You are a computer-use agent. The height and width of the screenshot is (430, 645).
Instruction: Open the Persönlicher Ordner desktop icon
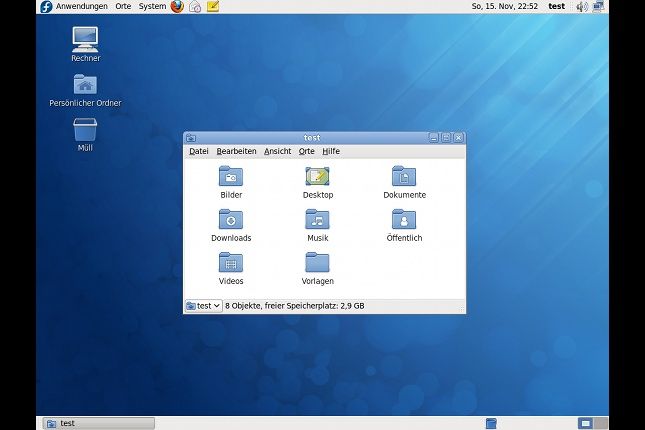tap(85, 85)
